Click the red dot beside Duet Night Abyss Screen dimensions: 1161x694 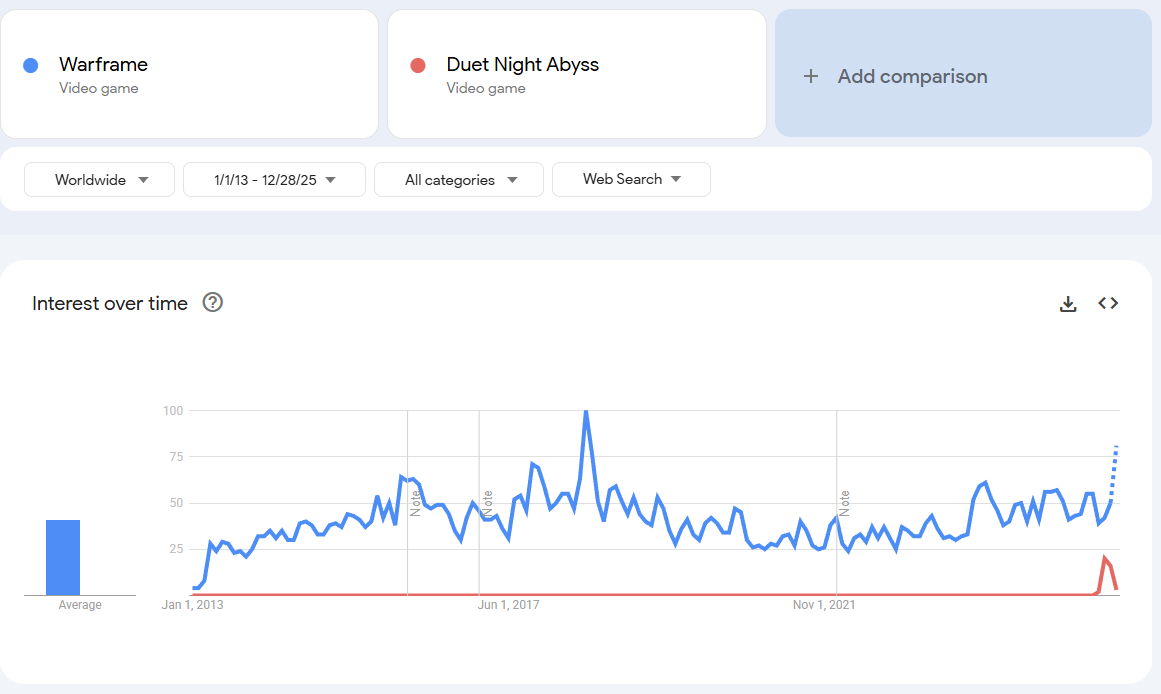[x=418, y=65]
